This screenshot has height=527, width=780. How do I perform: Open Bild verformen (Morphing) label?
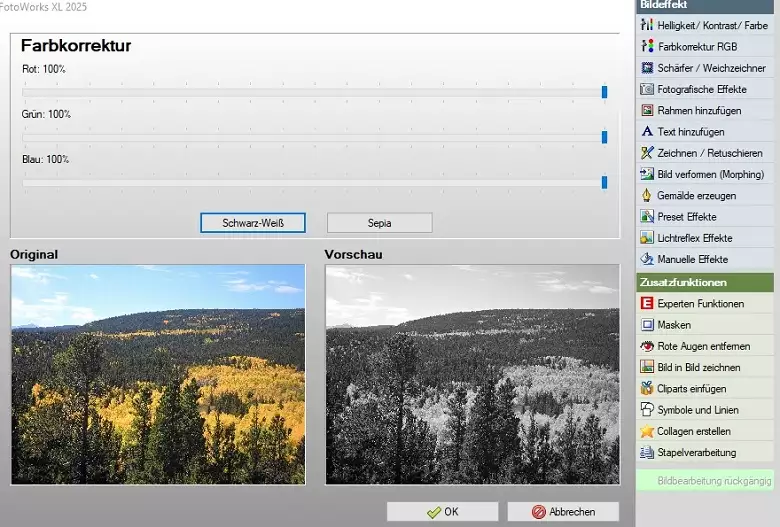tap(710, 174)
